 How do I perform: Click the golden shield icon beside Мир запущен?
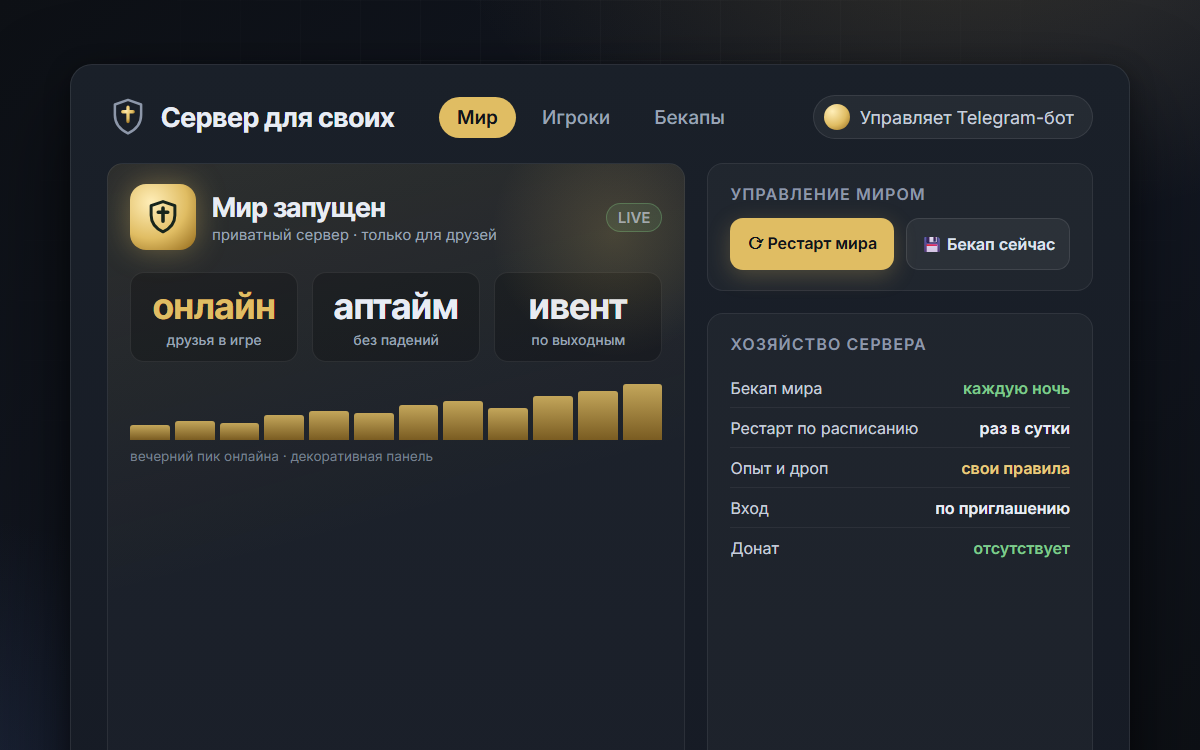[x=163, y=217]
